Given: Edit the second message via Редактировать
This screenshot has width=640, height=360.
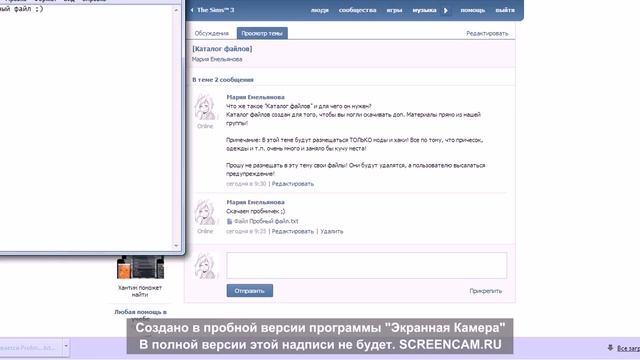Looking at the screenshot, I should pos(293,231).
